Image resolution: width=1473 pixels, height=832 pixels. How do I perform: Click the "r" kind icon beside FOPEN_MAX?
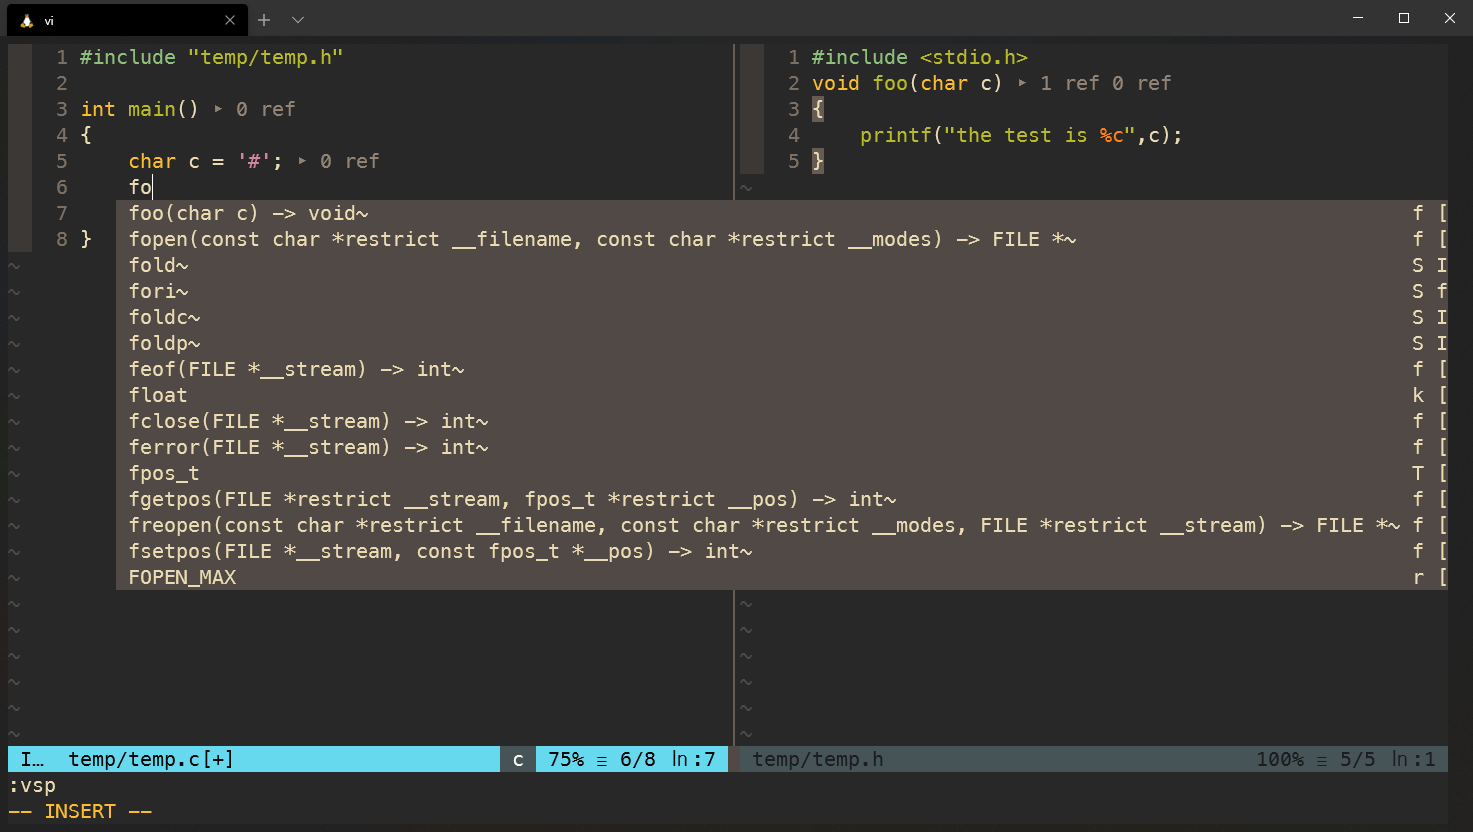[x=1417, y=577]
